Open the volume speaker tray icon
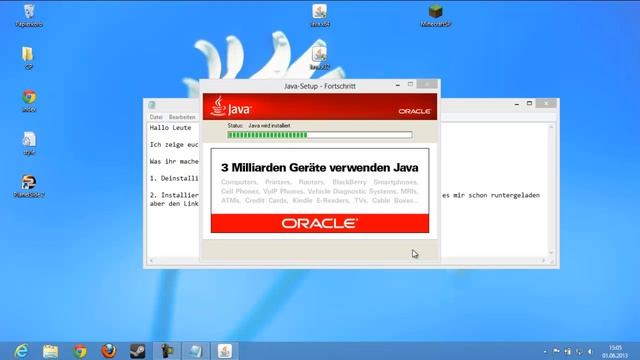Screen dimensions: 640x360 point(590,351)
